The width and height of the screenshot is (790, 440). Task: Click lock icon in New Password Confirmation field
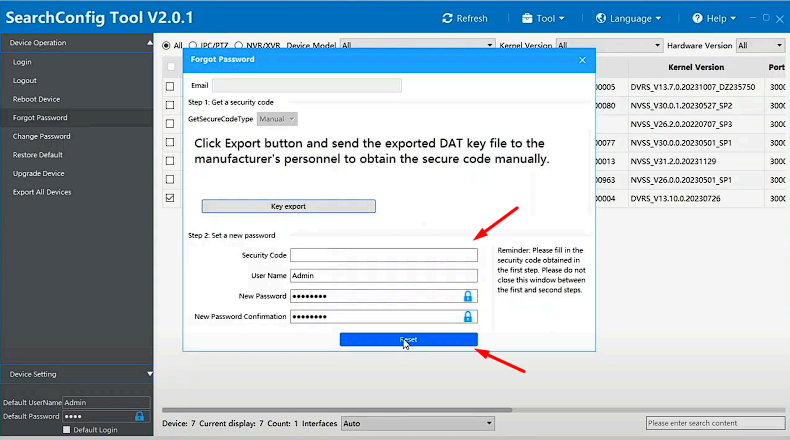tap(467, 316)
